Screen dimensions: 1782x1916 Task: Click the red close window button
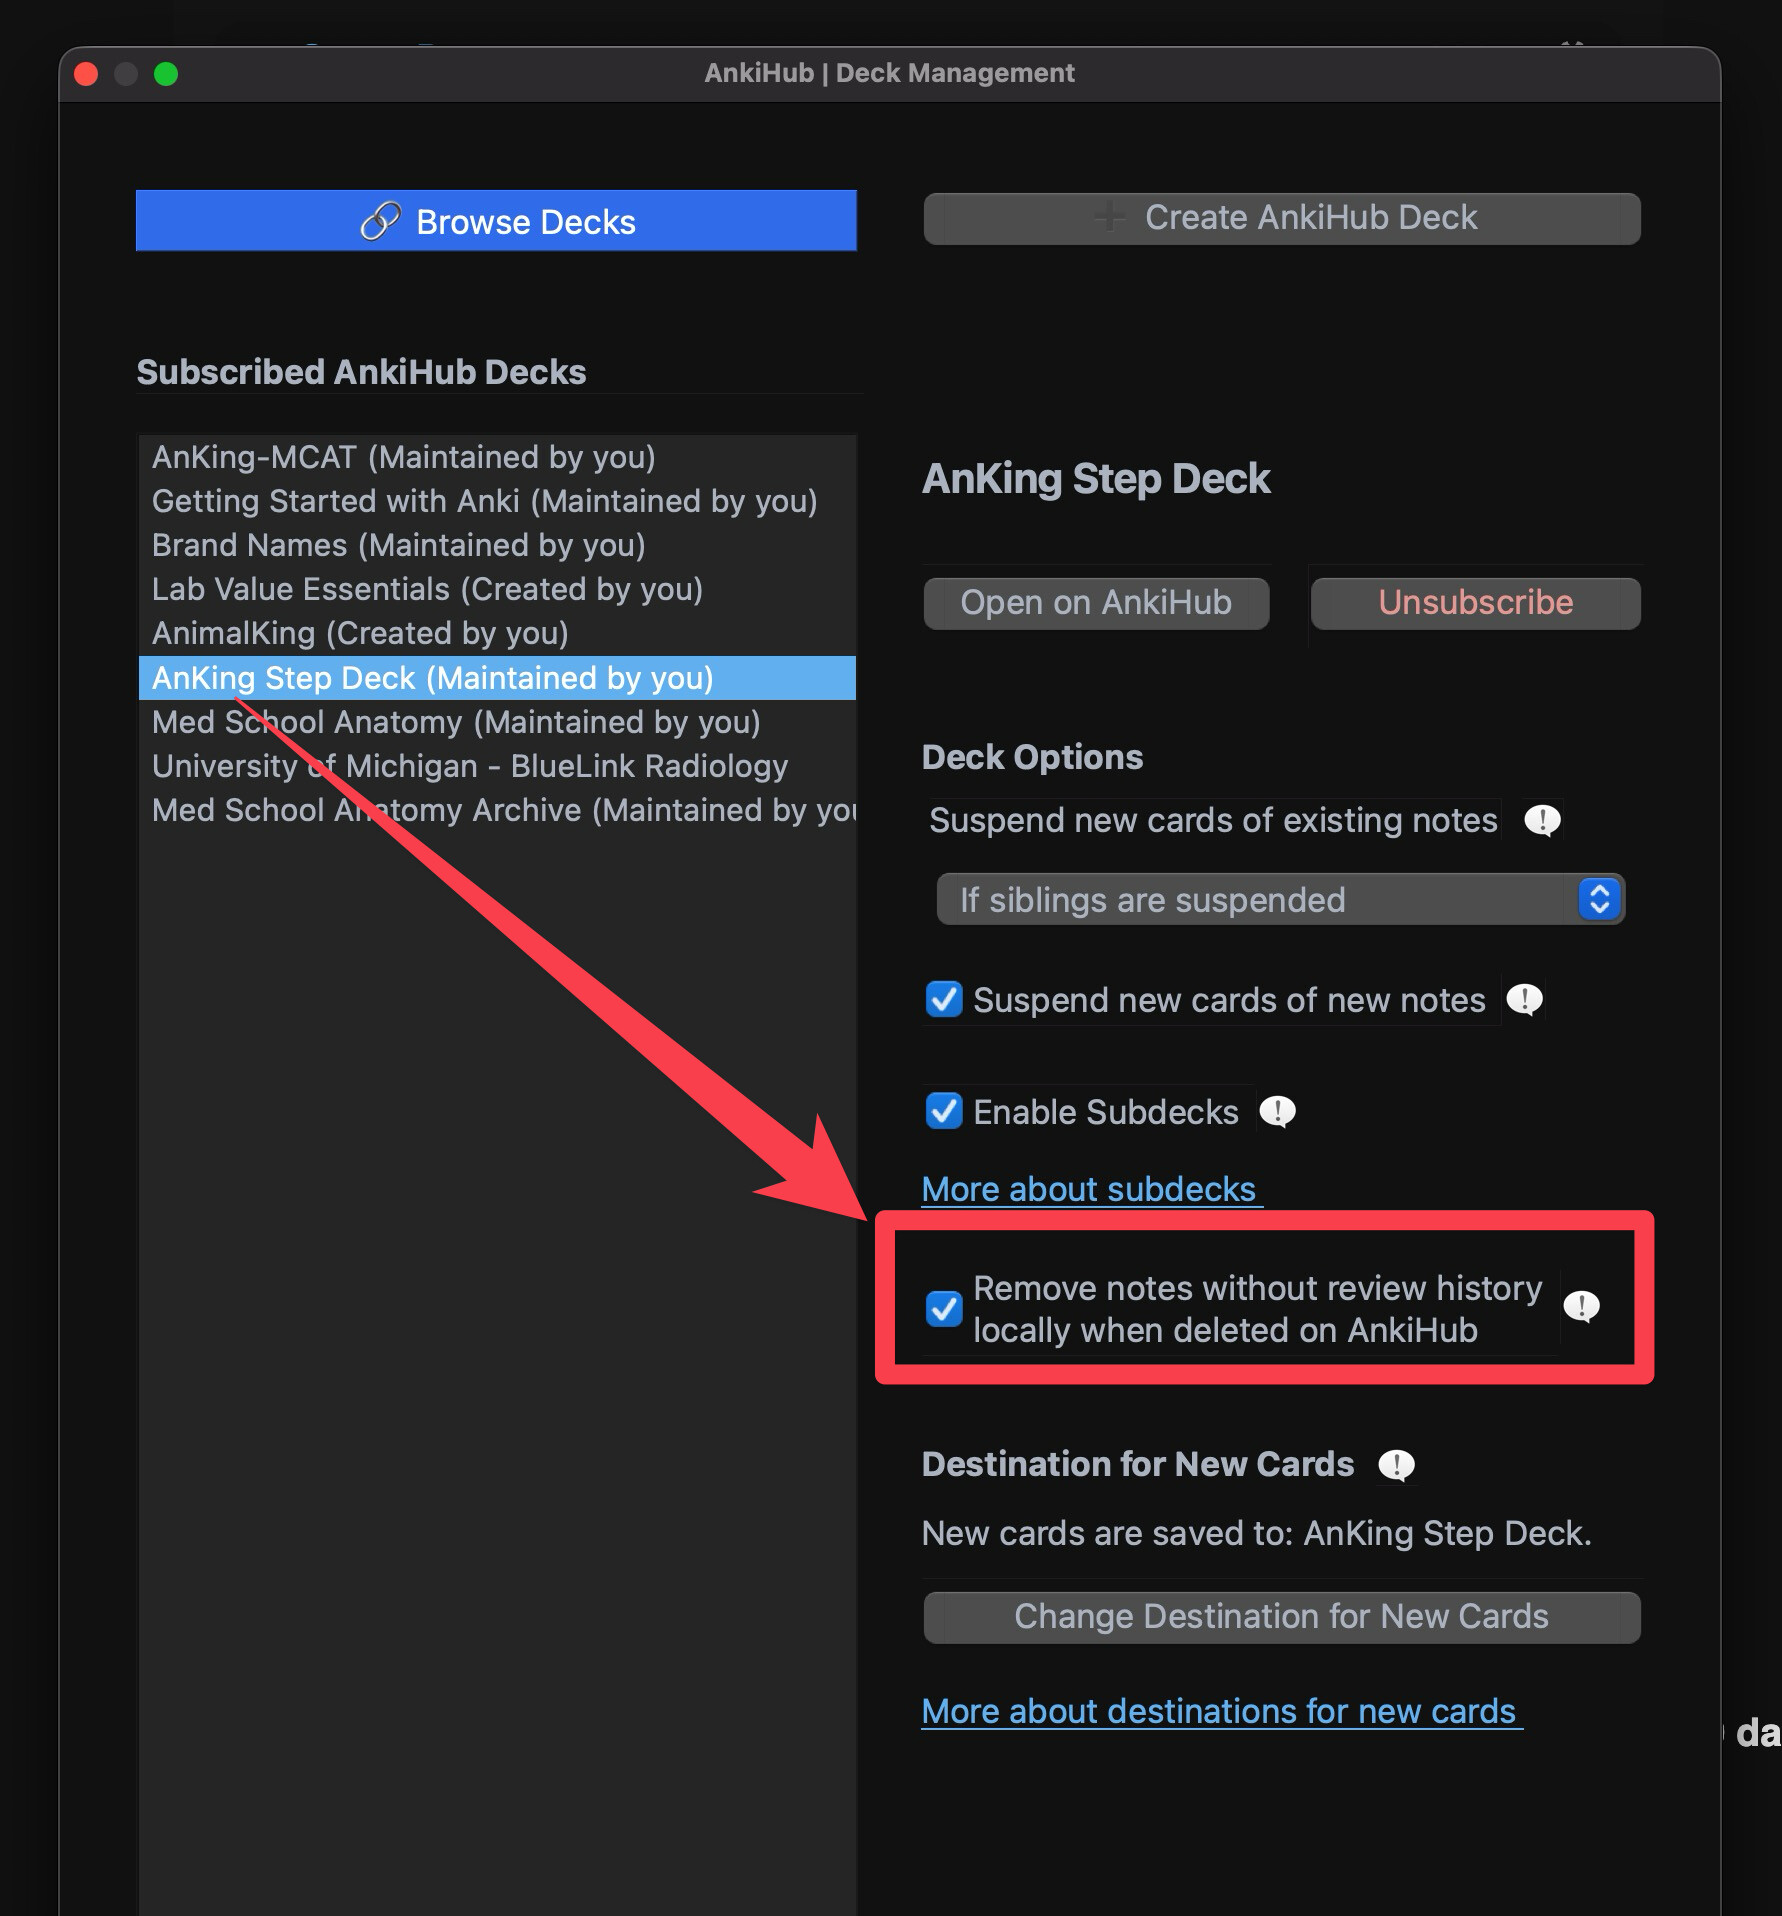(x=87, y=74)
